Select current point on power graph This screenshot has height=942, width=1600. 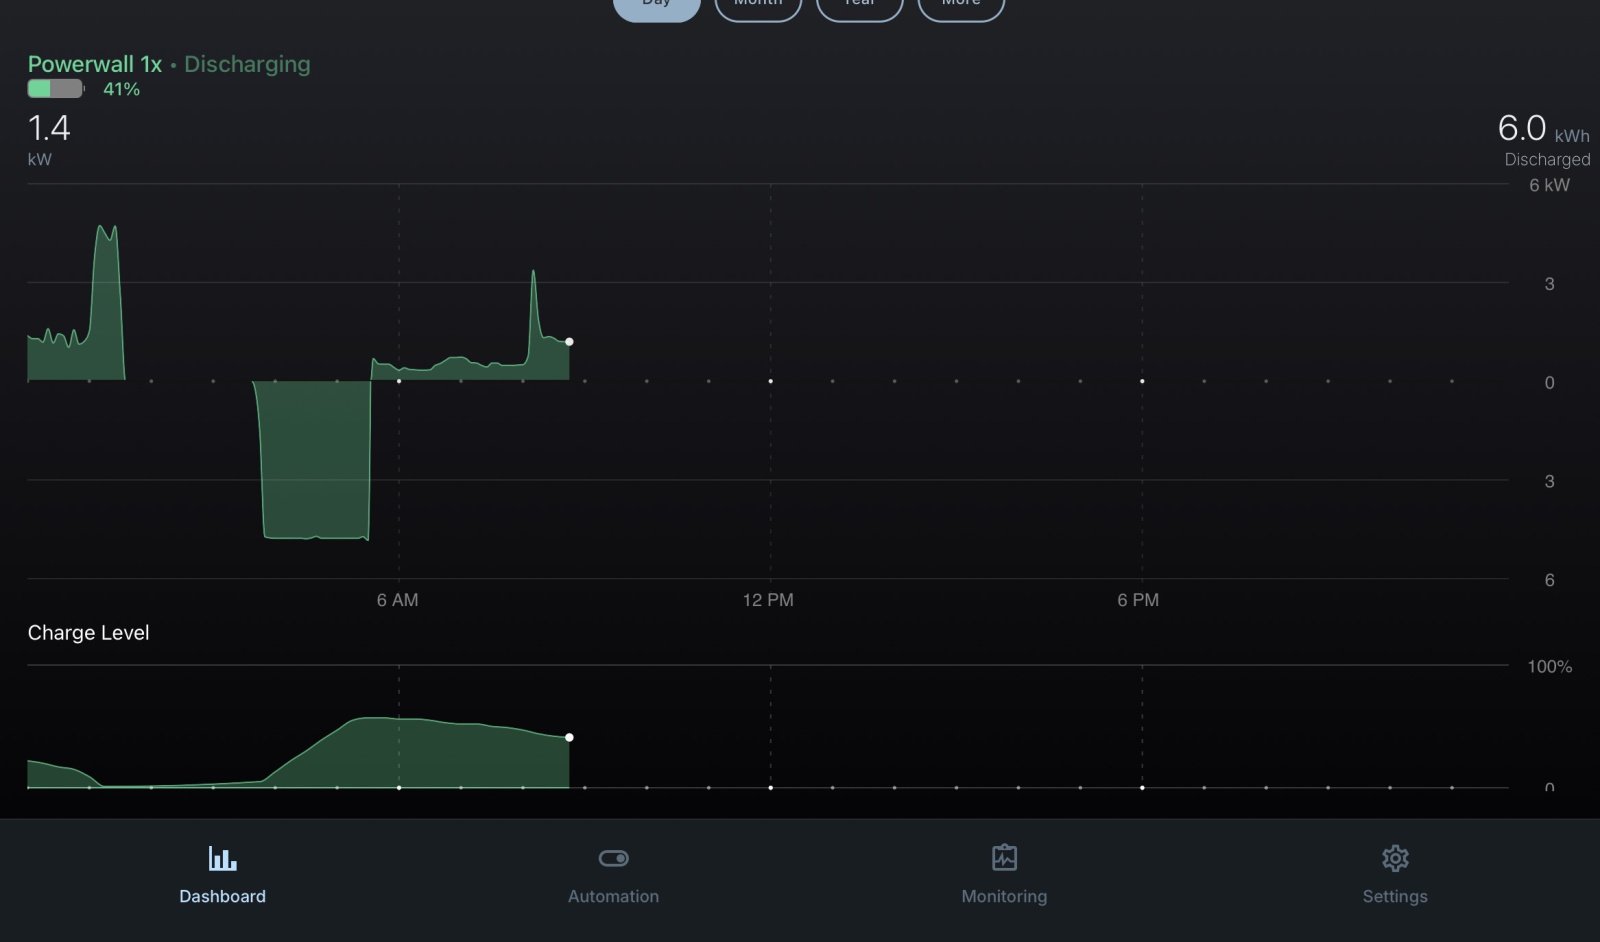(569, 342)
